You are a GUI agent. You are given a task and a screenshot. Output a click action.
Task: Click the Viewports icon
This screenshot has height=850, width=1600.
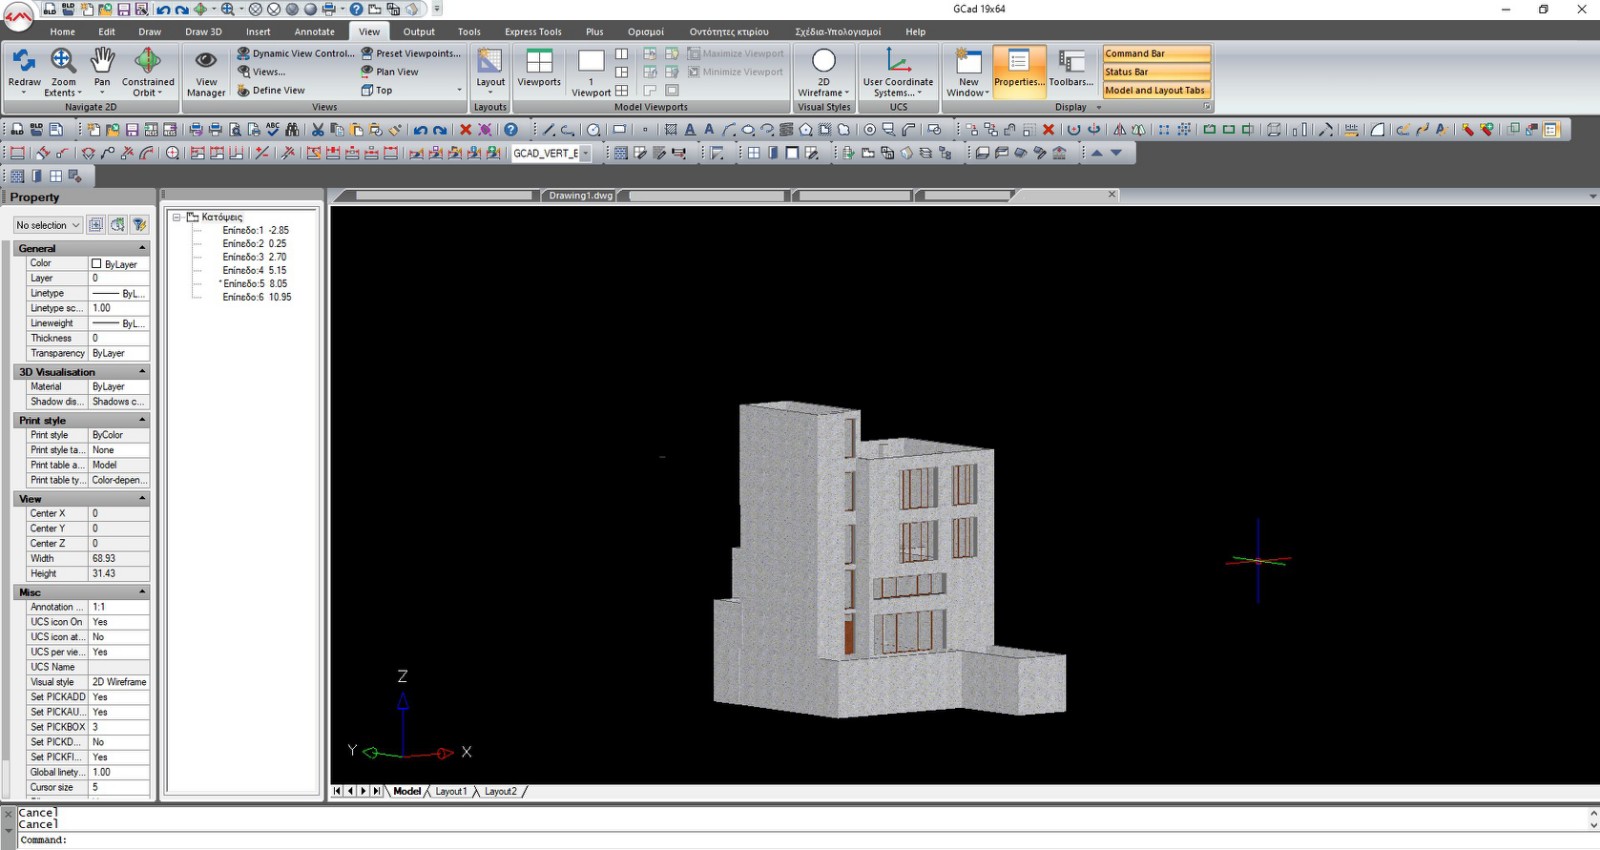pyautogui.click(x=539, y=68)
